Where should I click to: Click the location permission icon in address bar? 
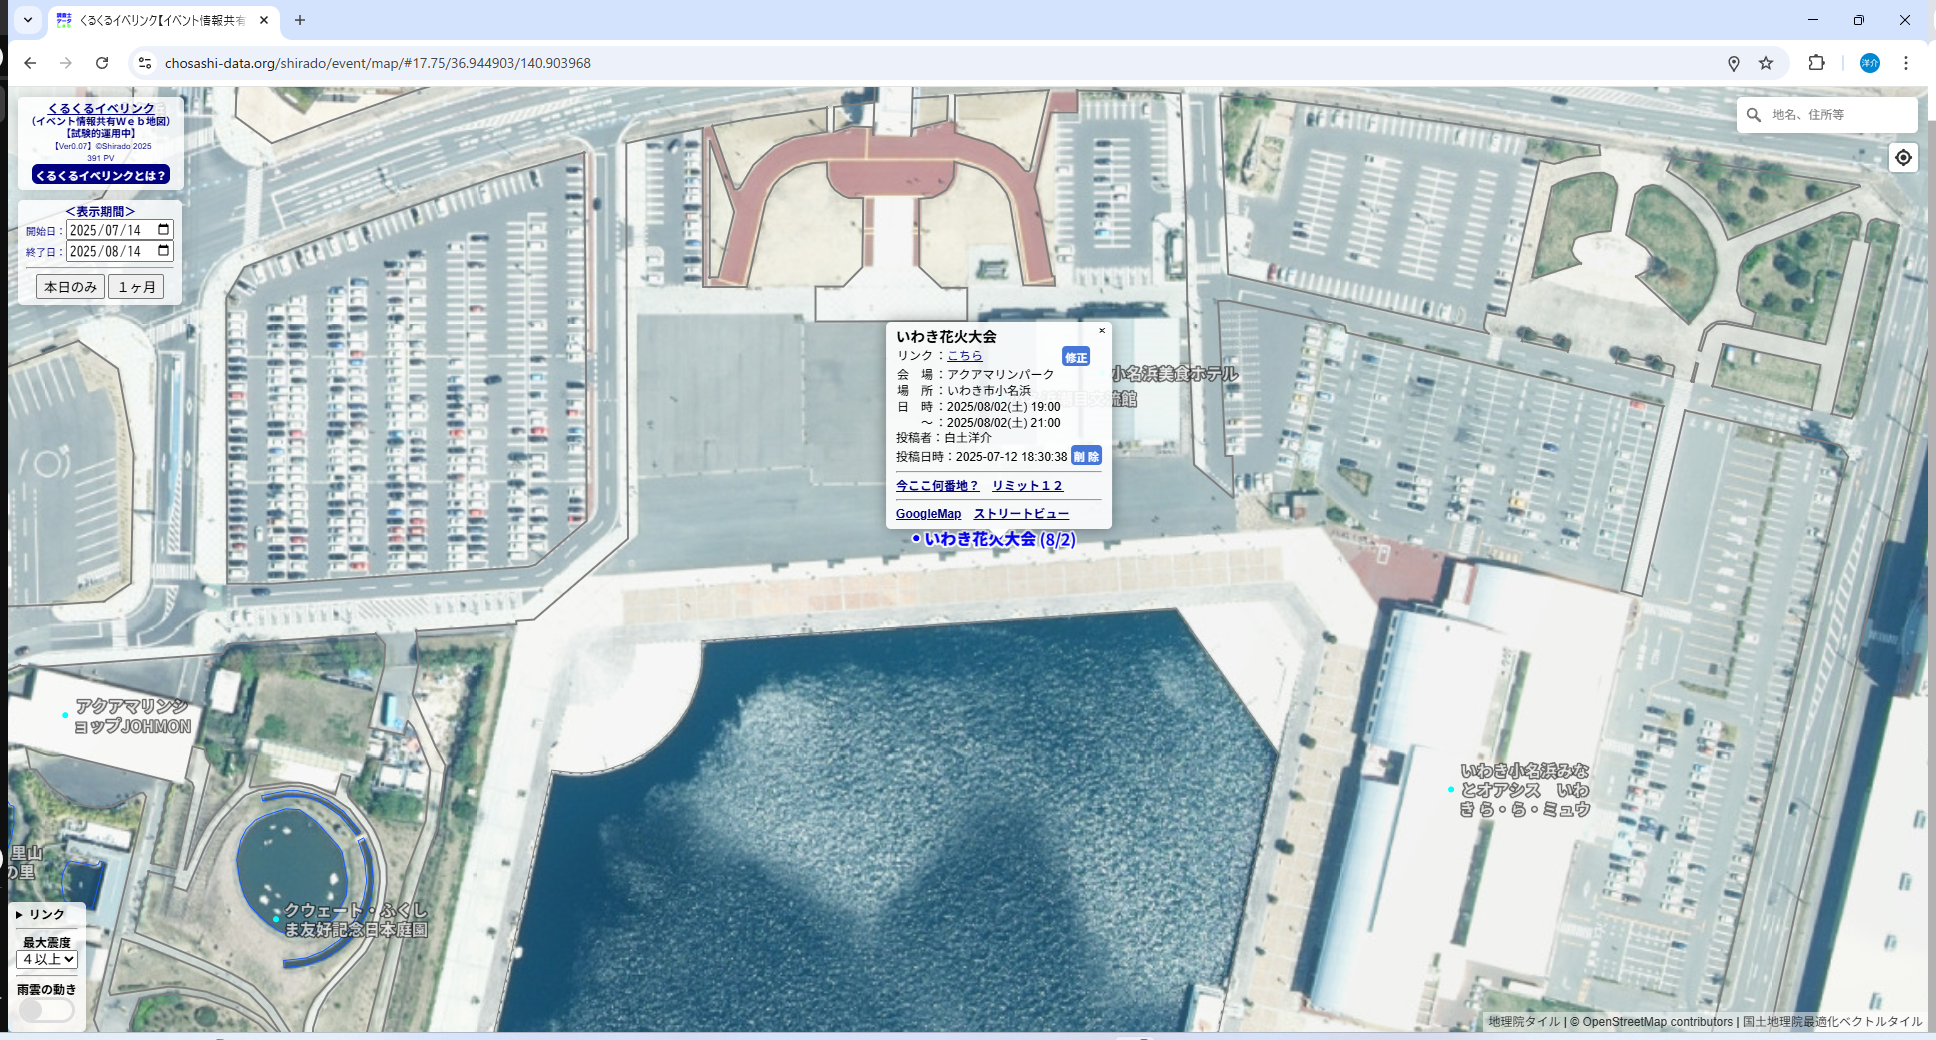[1734, 63]
